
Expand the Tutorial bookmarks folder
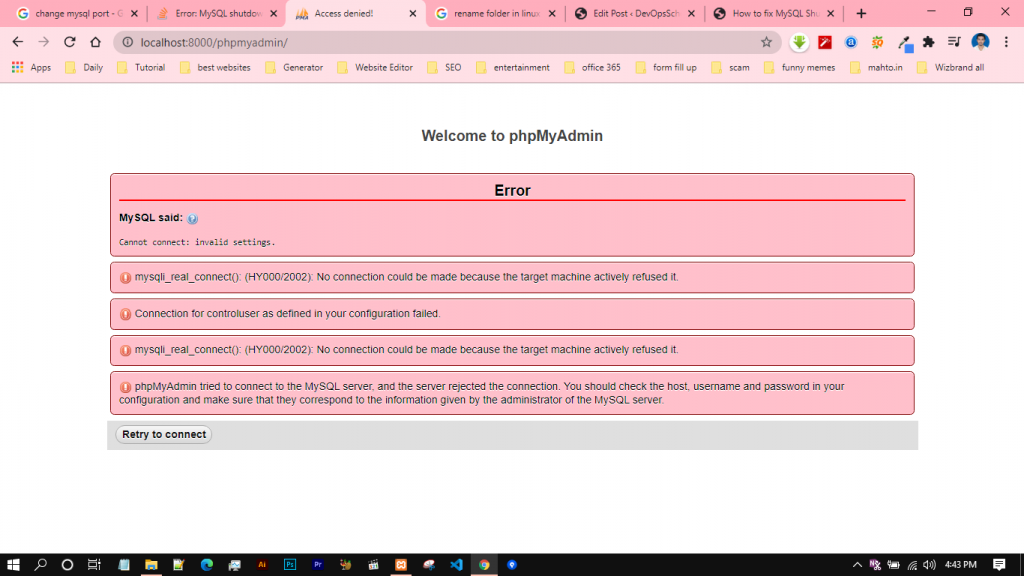tap(141, 67)
